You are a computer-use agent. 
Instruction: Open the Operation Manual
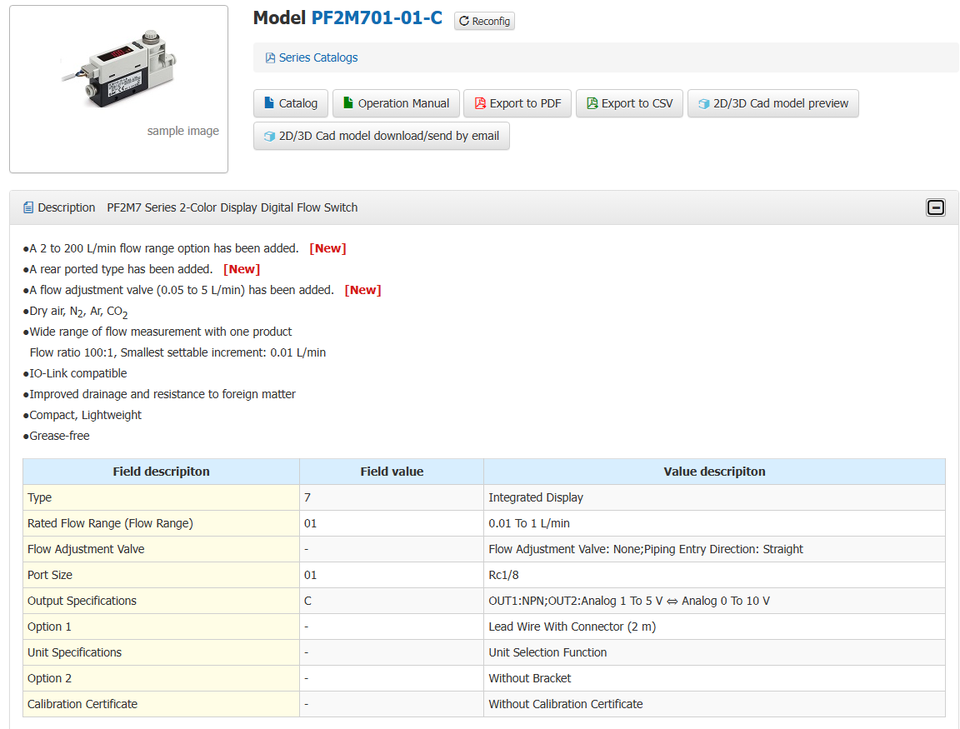[396, 103]
